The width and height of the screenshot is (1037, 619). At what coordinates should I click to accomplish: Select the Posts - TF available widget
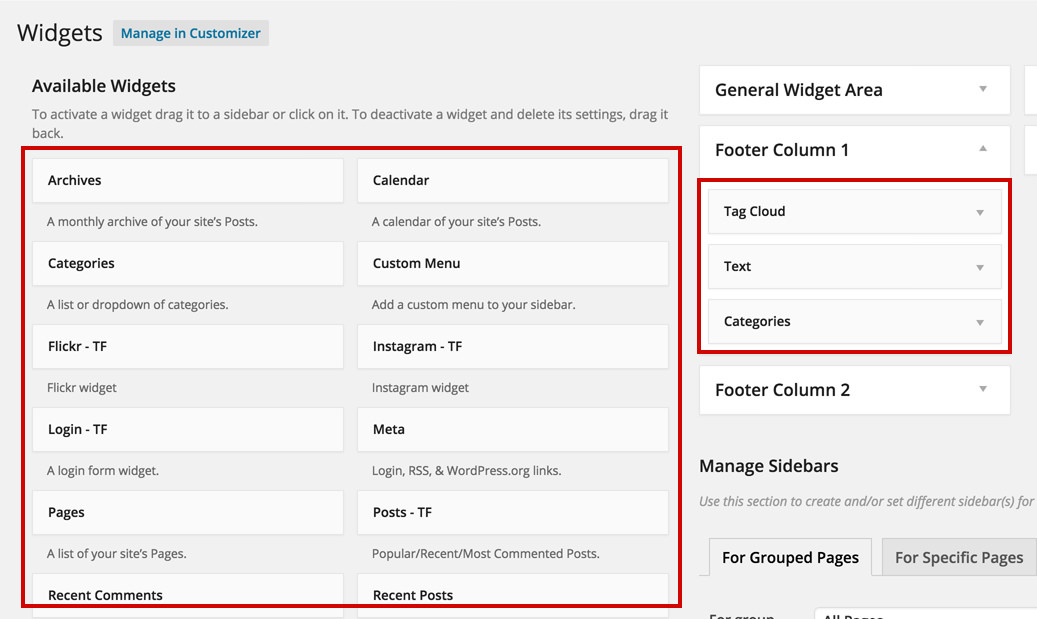pos(513,513)
